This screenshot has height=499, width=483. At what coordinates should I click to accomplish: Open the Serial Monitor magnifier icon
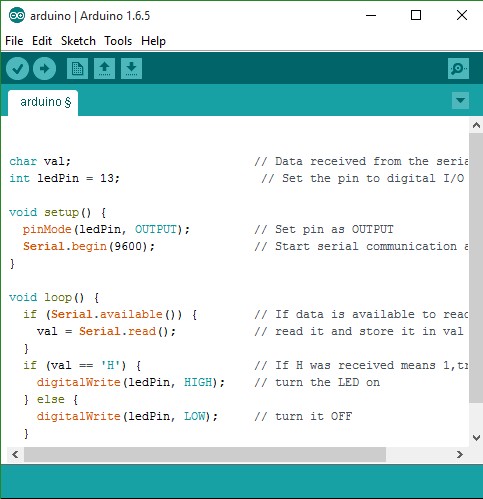click(458, 69)
